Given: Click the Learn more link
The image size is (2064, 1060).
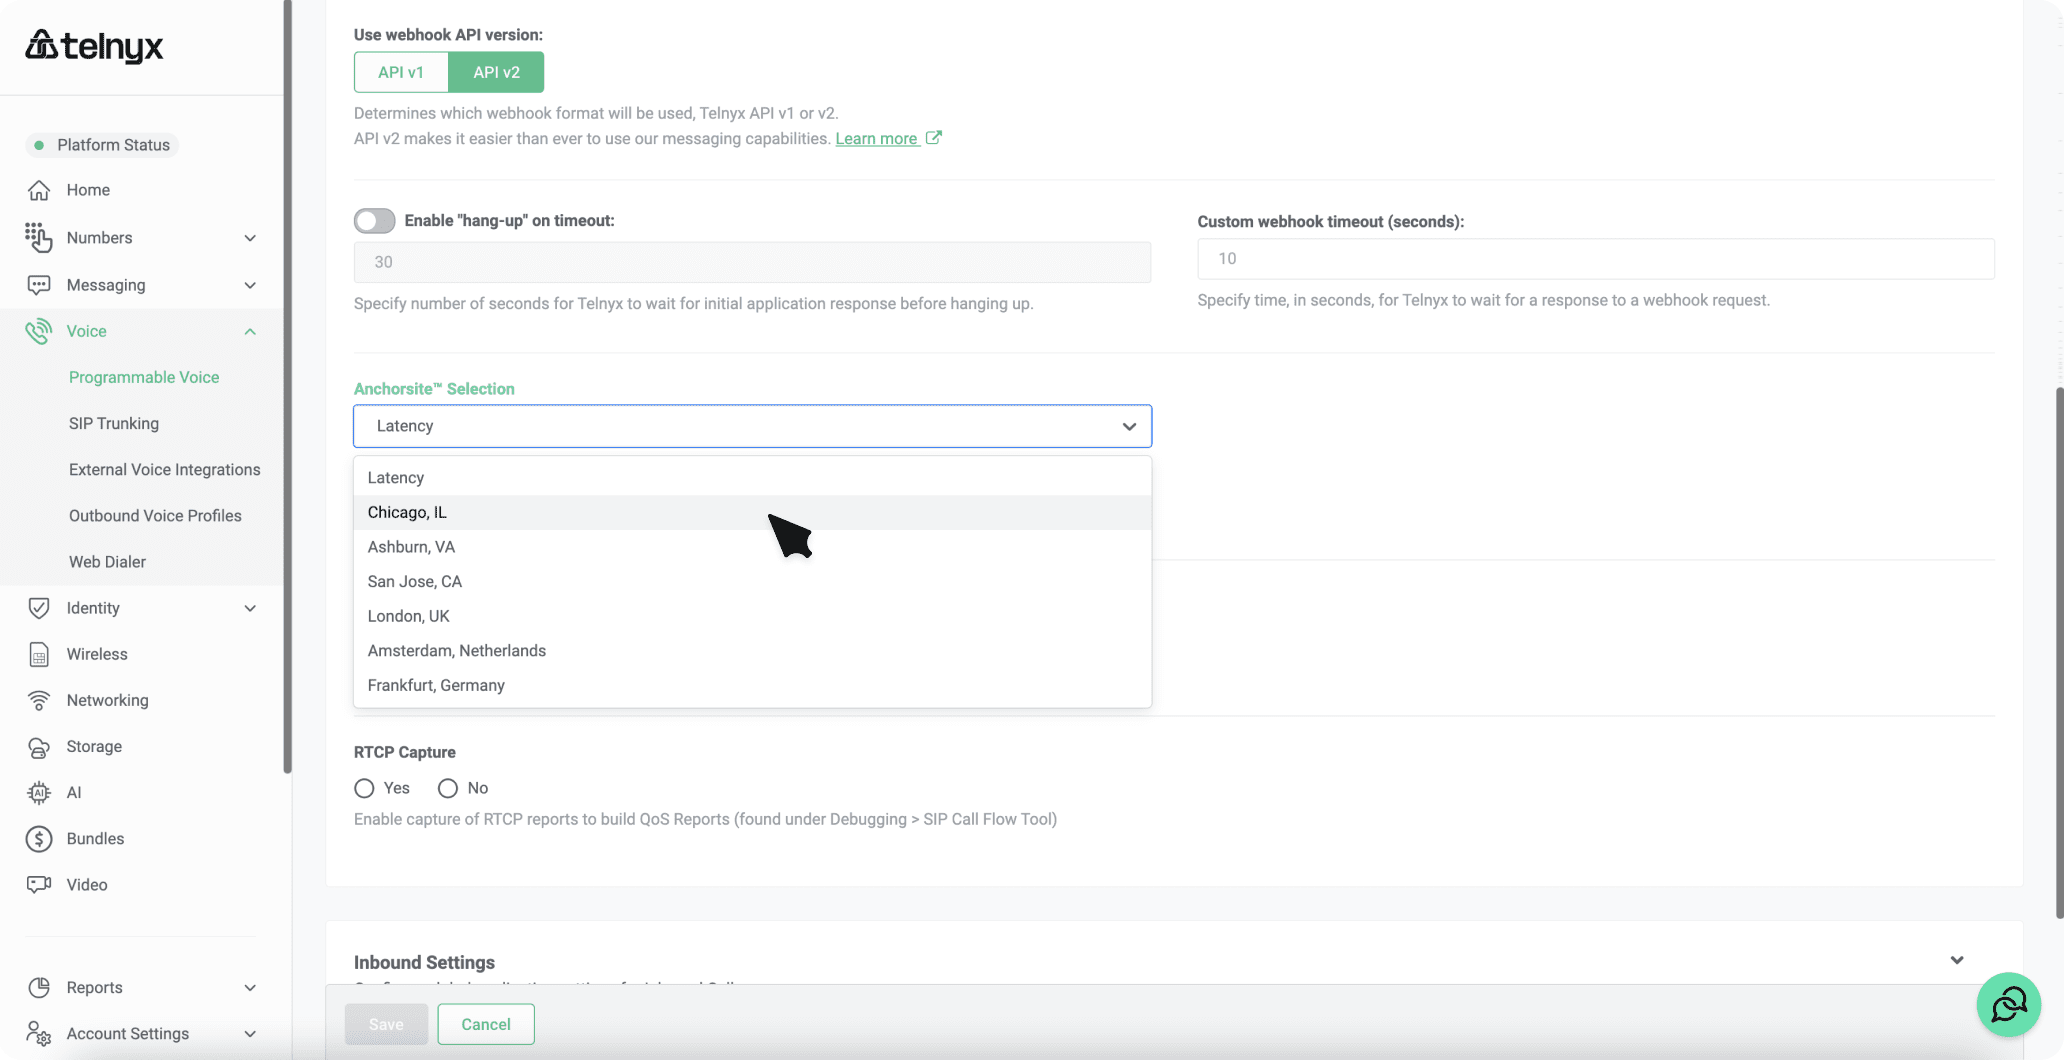Looking at the screenshot, I should pyautogui.click(x=878, y=138).
